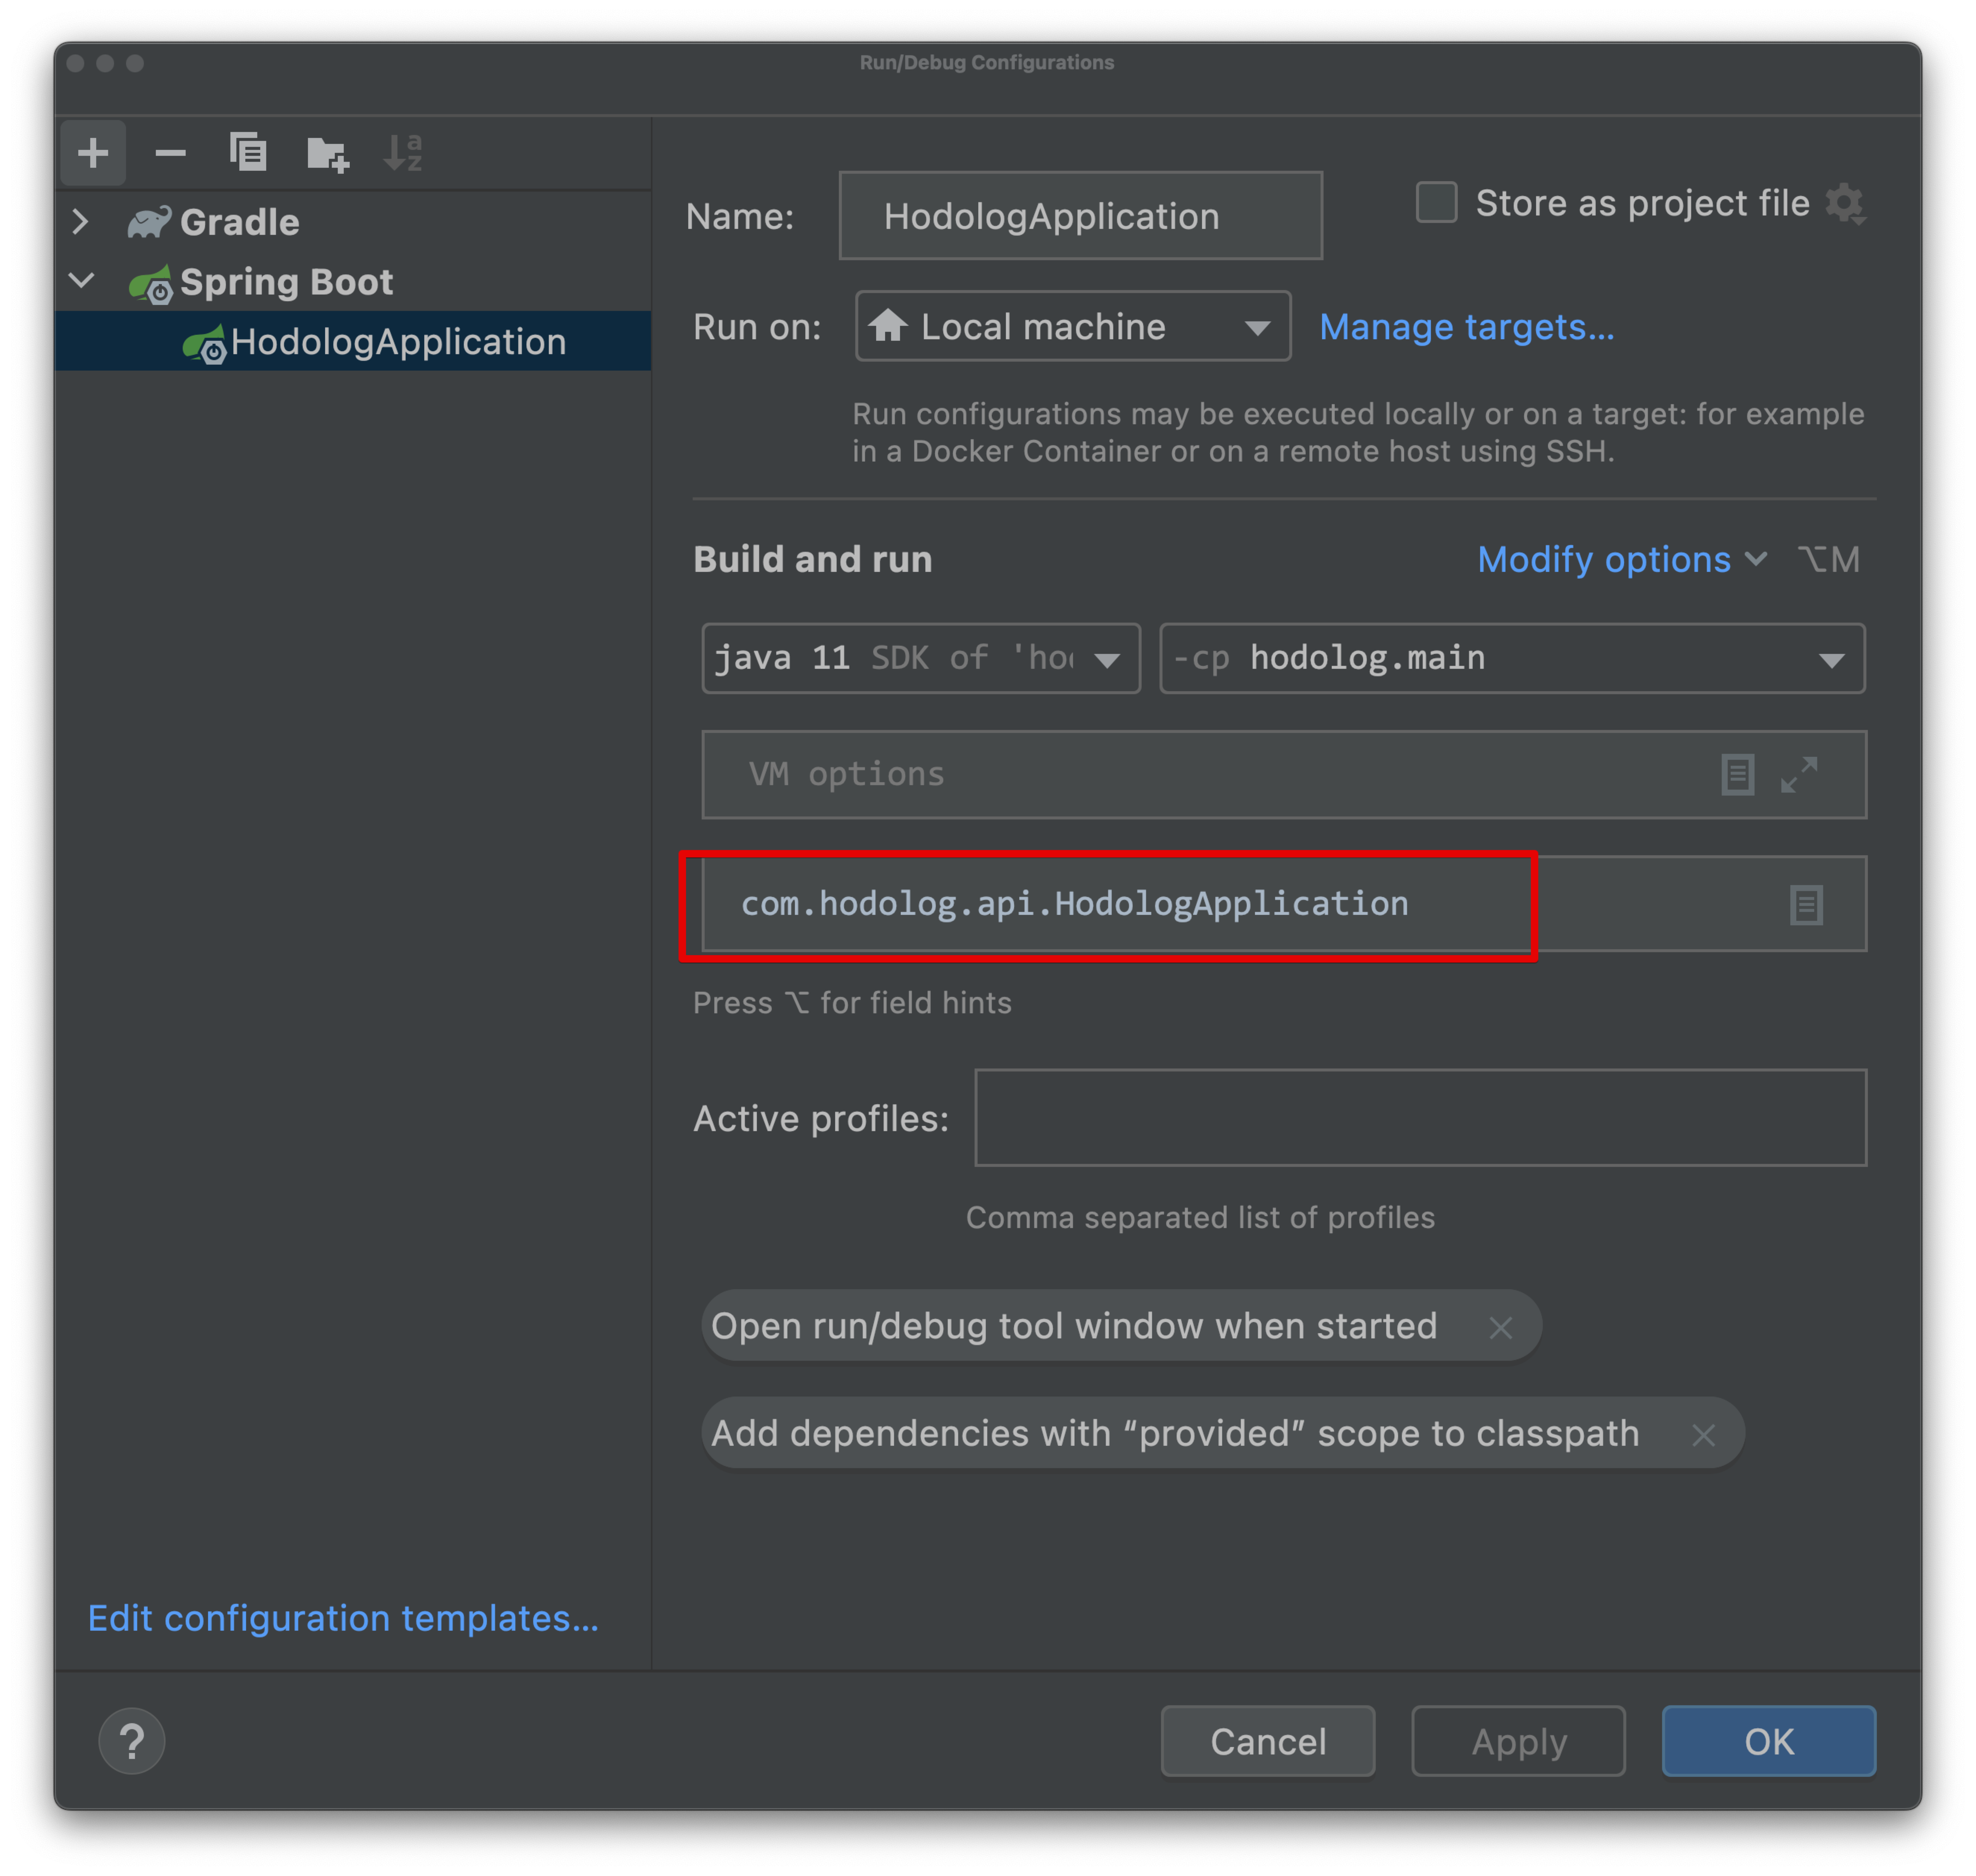Open the -cp hodolog.main classpath dropdown
This screenshot has height=1876, width=1976.
pos(1512,658)
